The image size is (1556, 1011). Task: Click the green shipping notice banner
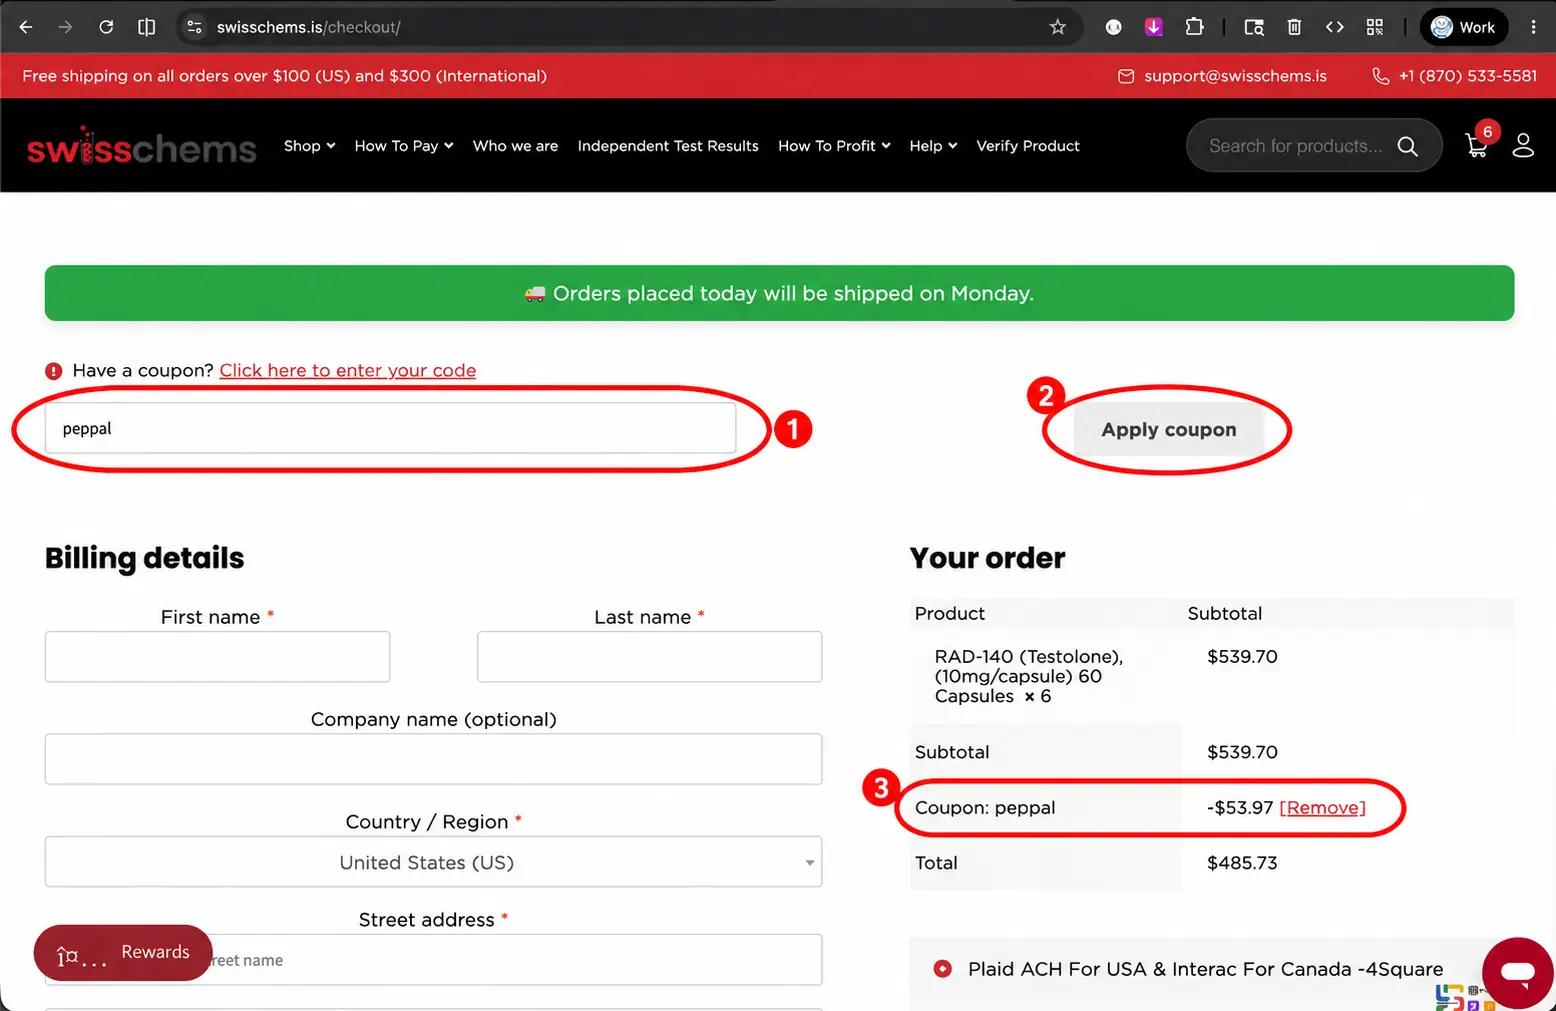click(x=779, y=293)
